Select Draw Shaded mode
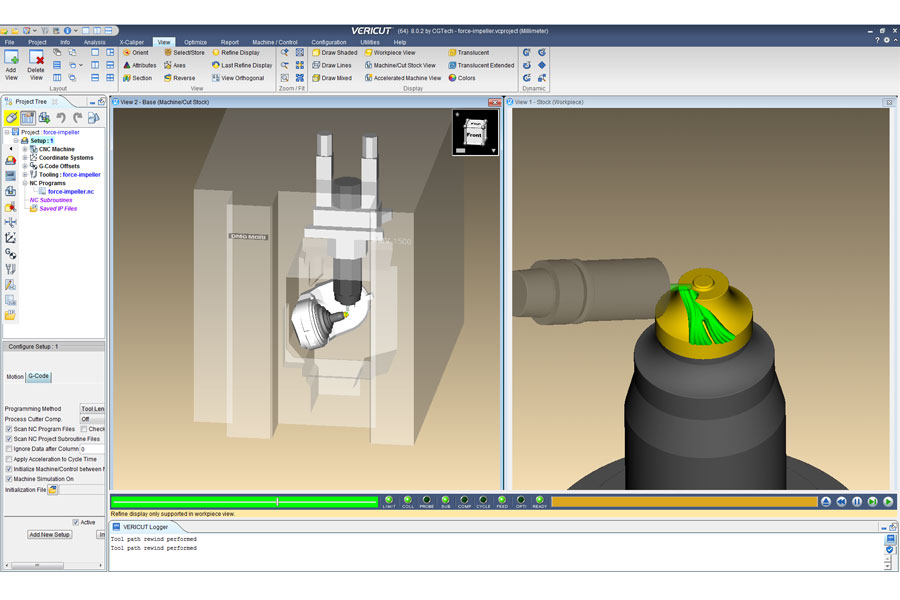900x600 pixels. pyautogui.click(x=335, y=52)
